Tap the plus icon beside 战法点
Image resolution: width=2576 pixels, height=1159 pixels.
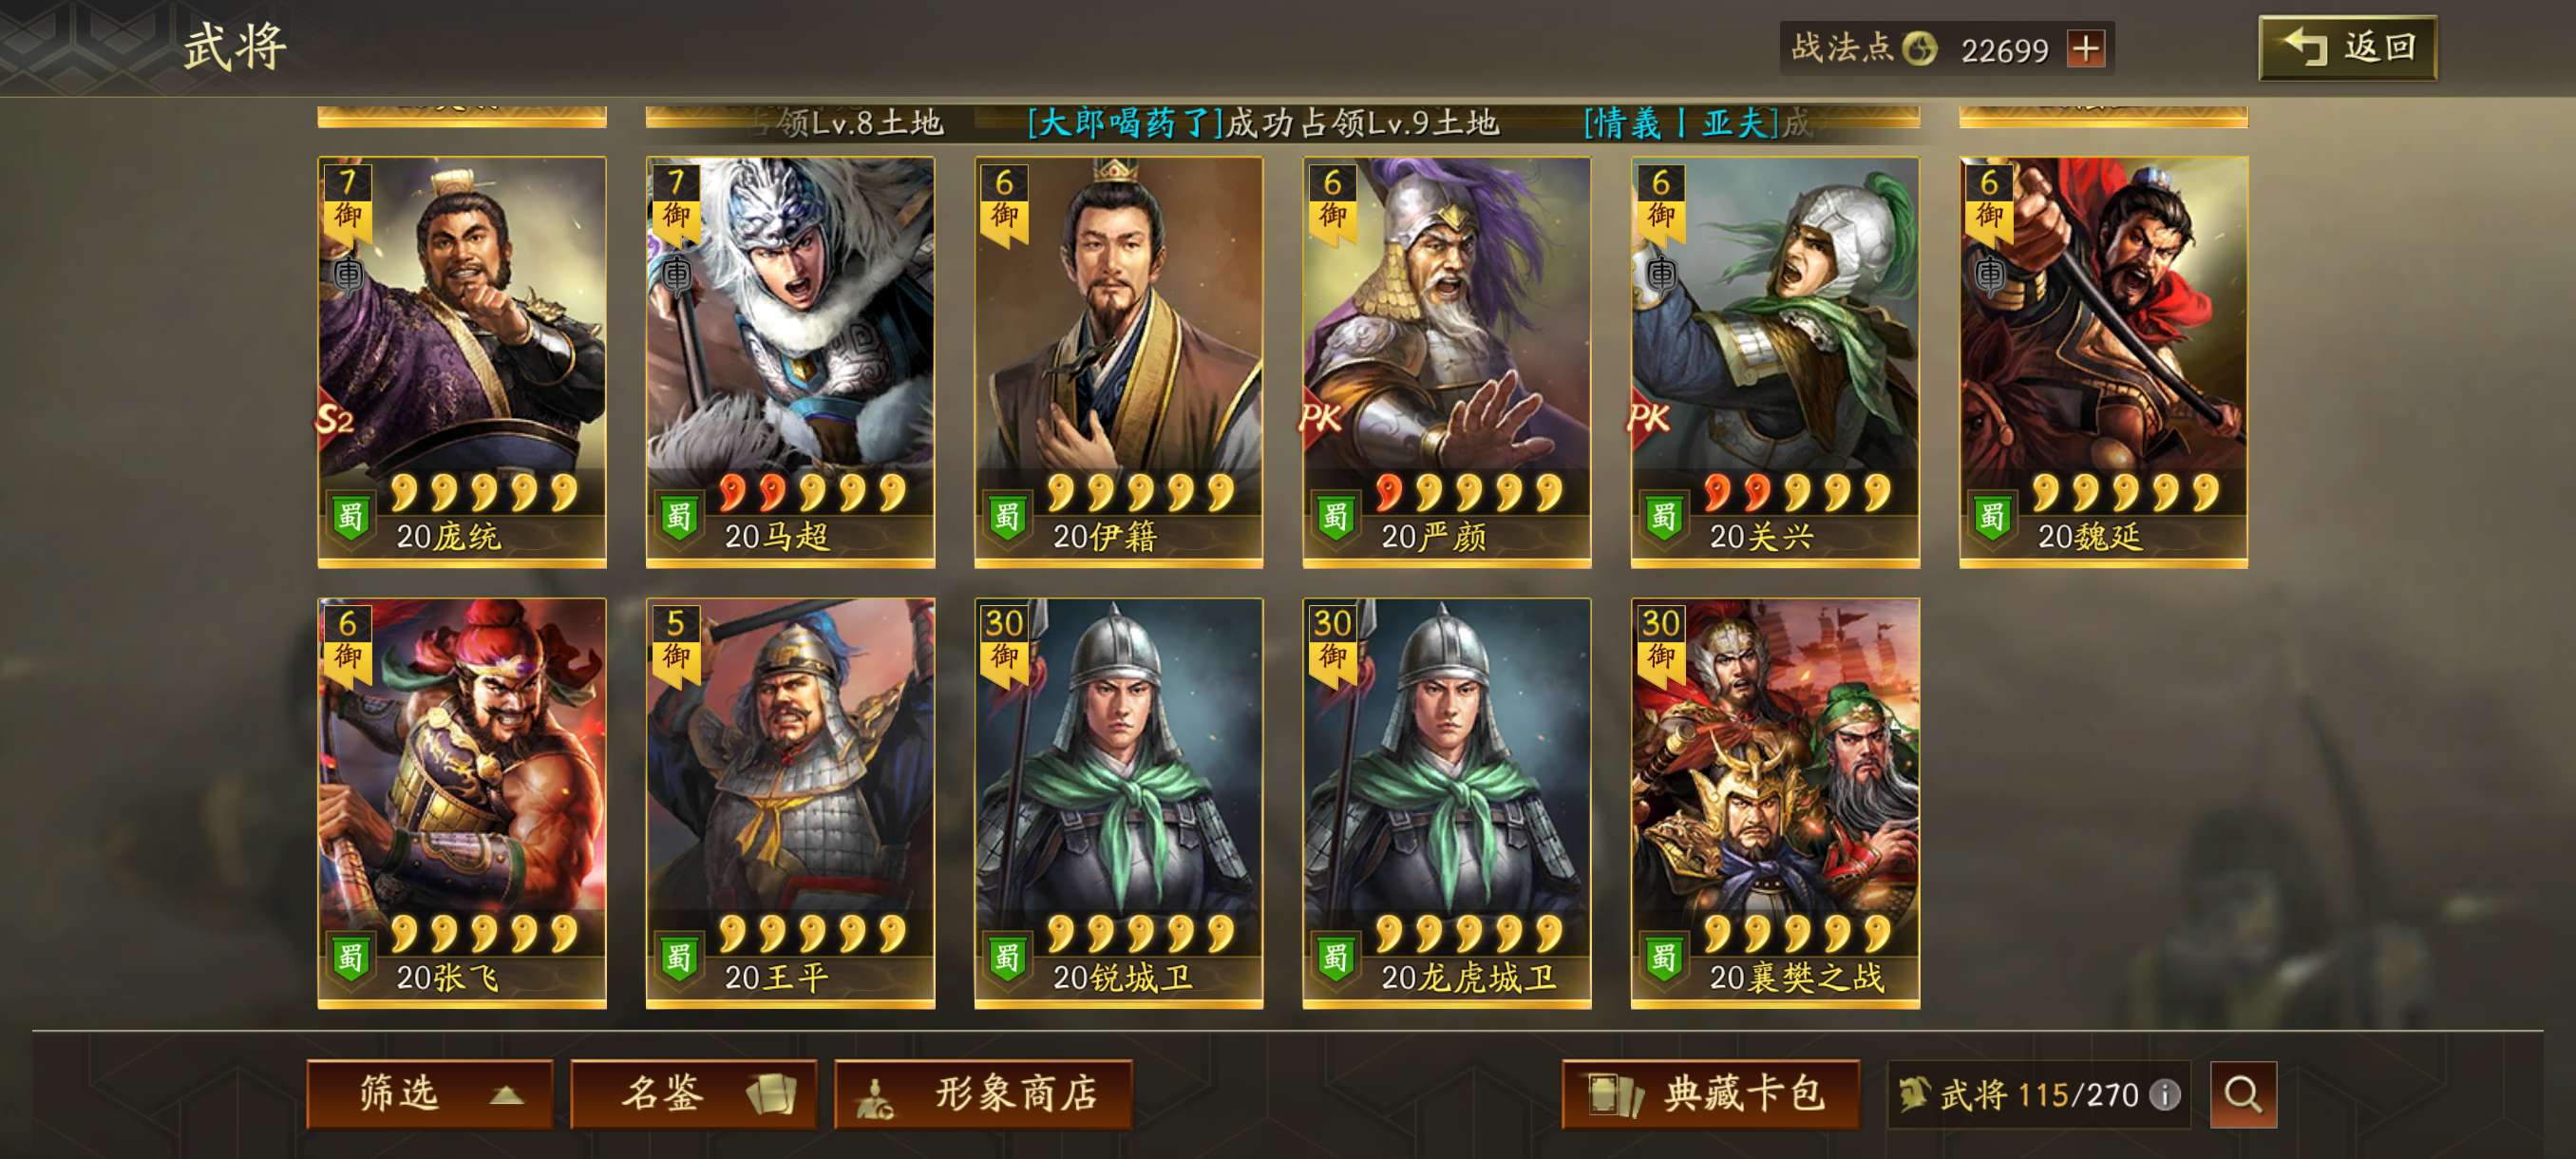tap(2086, 49)
